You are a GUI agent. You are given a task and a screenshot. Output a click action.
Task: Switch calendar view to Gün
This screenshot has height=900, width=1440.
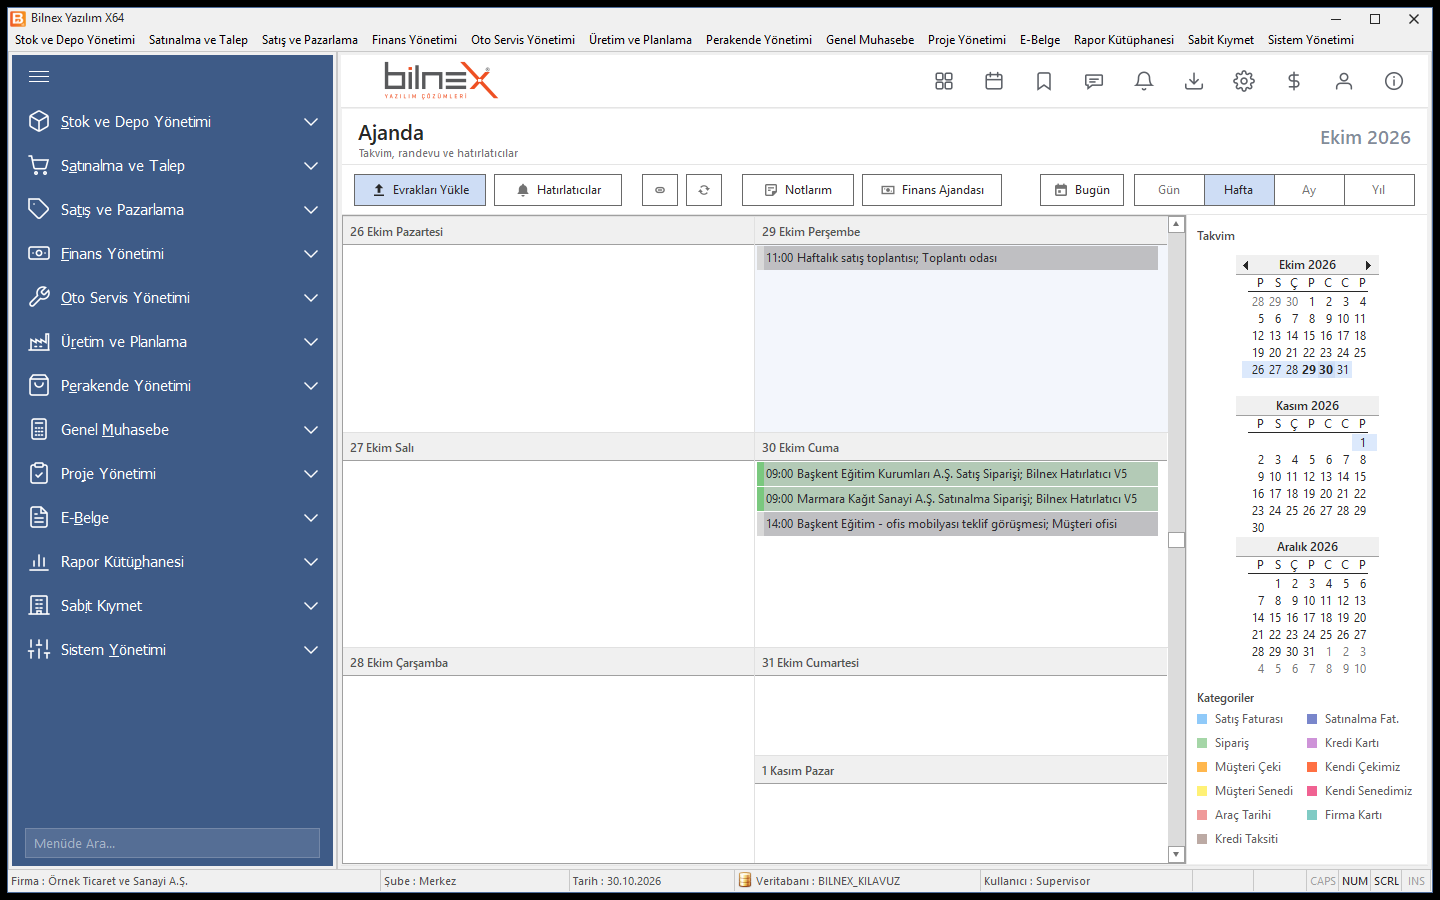click(1169, 190)
